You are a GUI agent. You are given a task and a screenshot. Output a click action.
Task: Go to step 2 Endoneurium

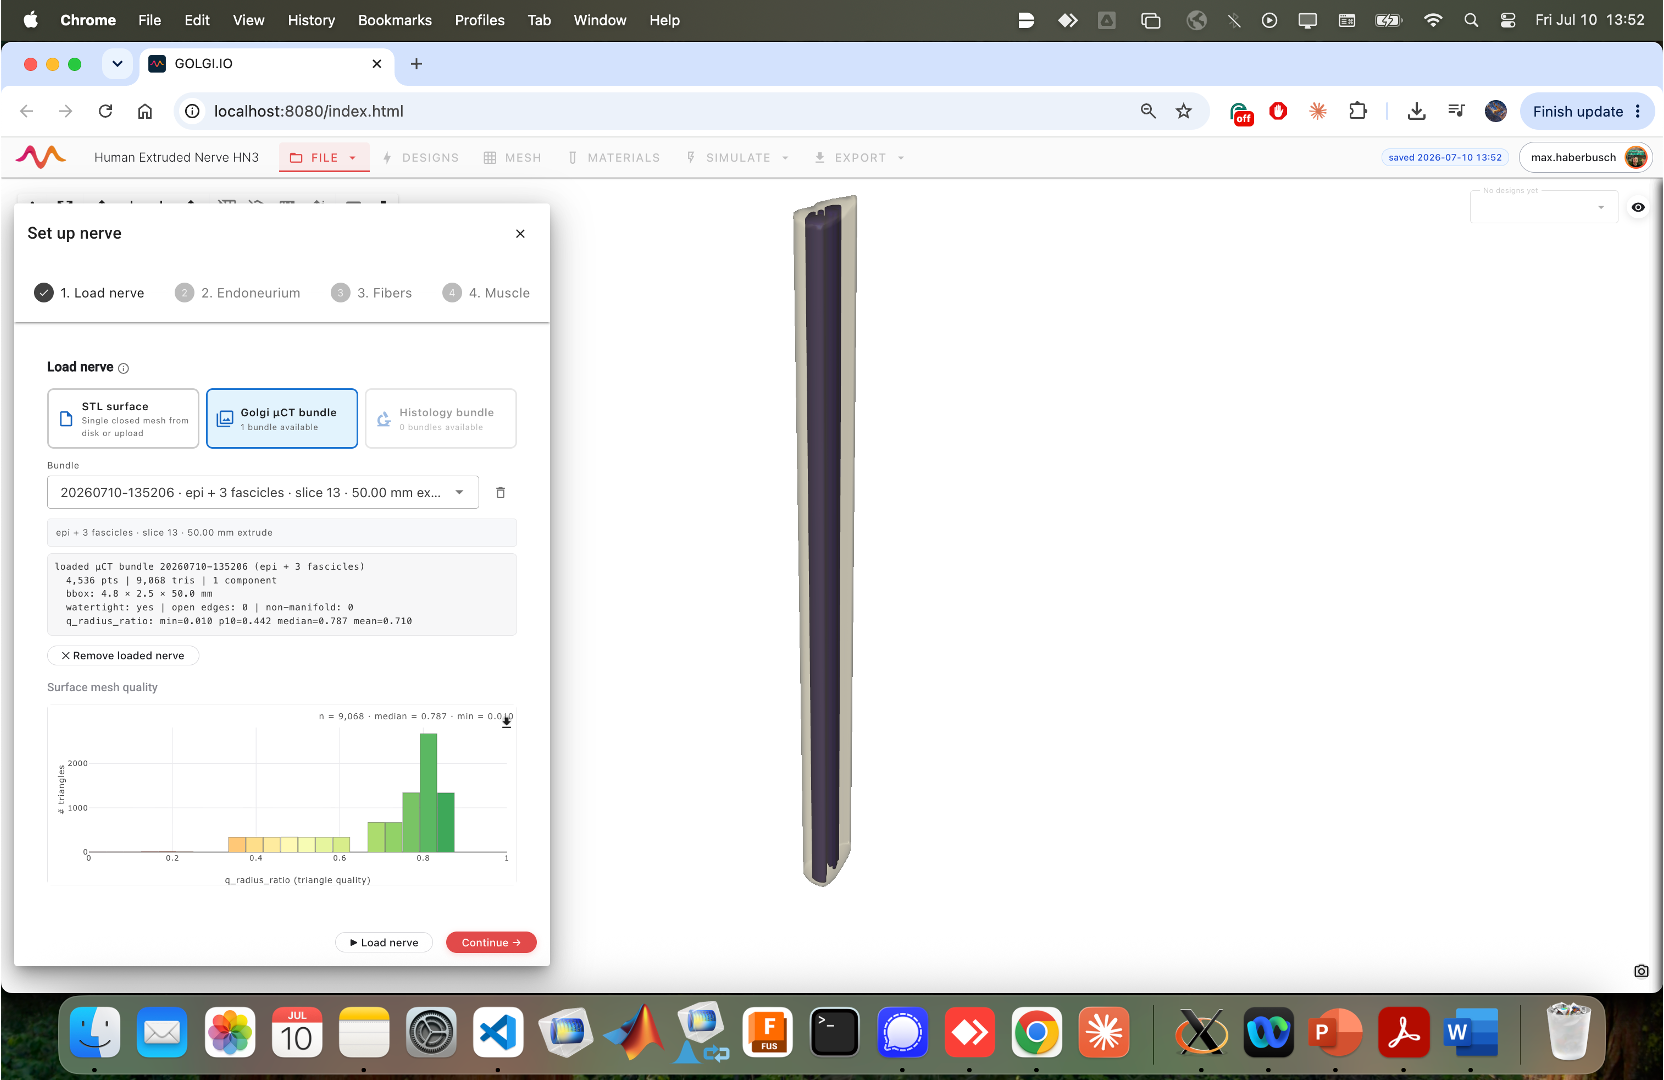click(238, 293)
